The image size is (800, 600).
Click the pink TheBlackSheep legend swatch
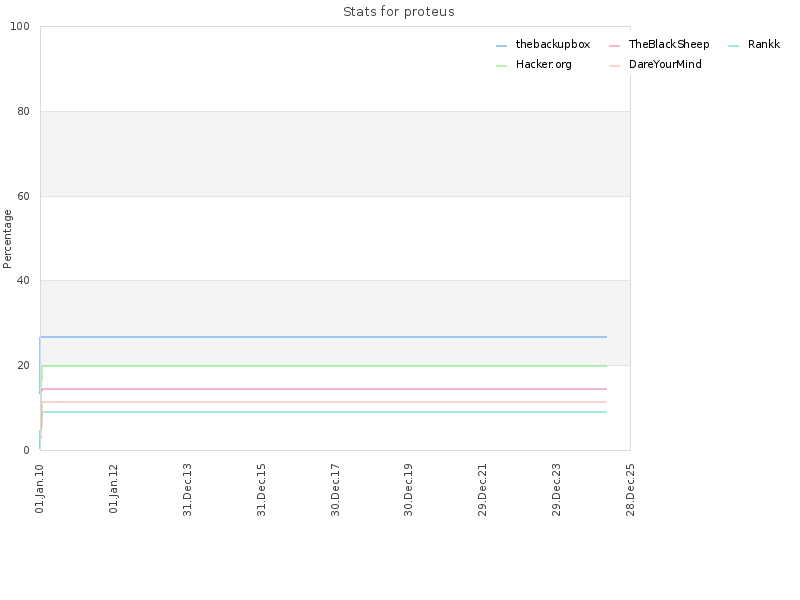(614, 46)
